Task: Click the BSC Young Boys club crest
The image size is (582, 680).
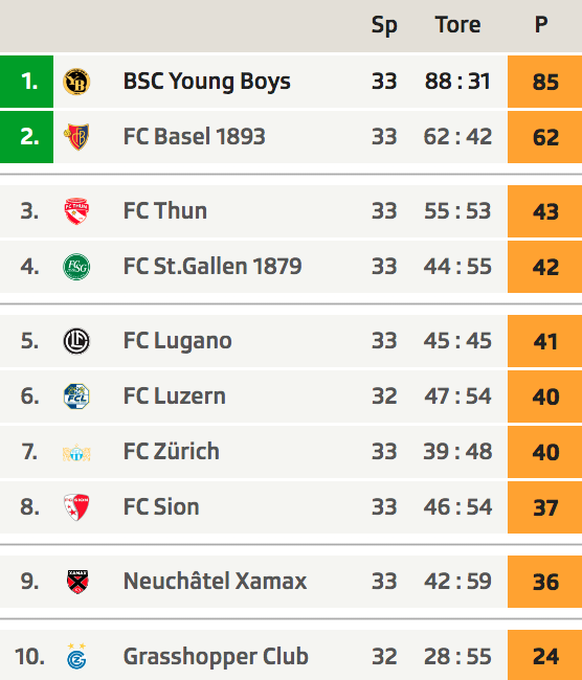Action: pyautogui.click(x=76, y=82)
